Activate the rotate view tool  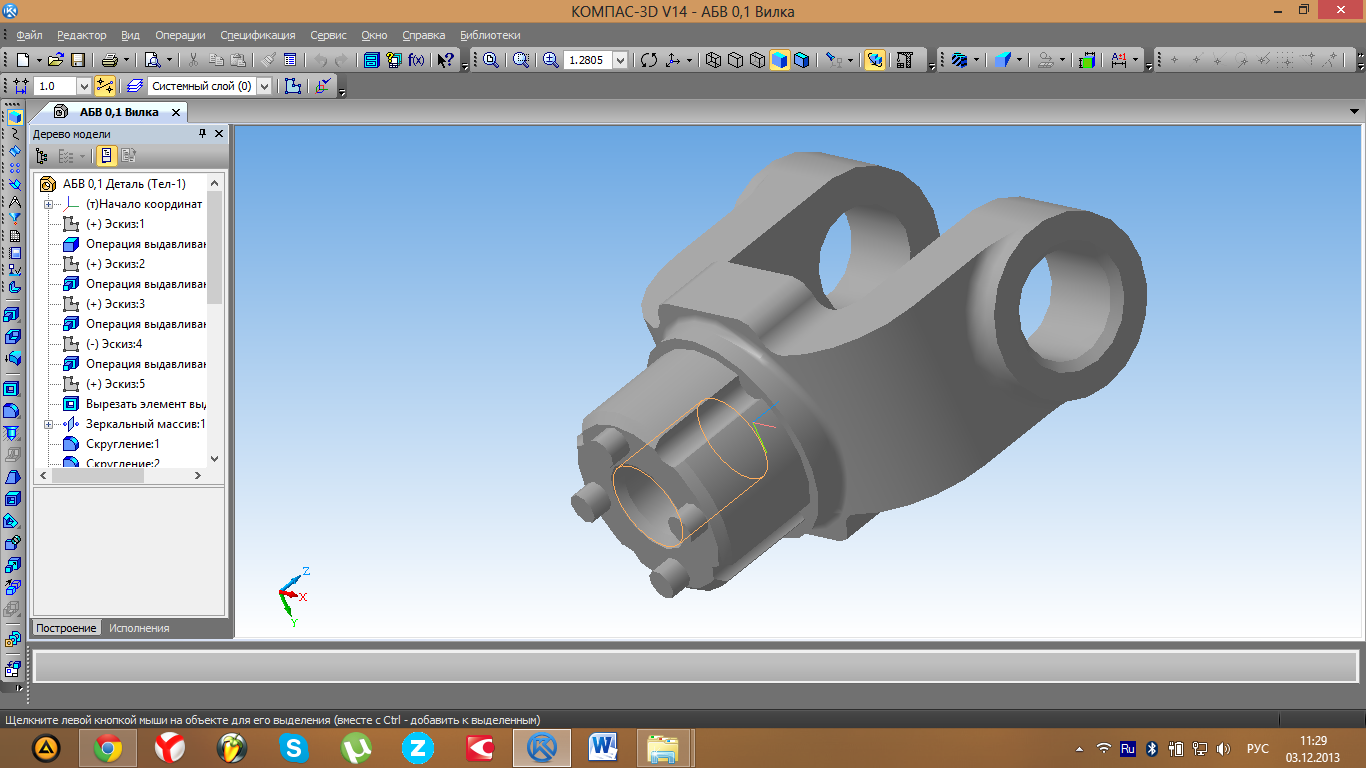pyautogui.click(x=649, y=60)
